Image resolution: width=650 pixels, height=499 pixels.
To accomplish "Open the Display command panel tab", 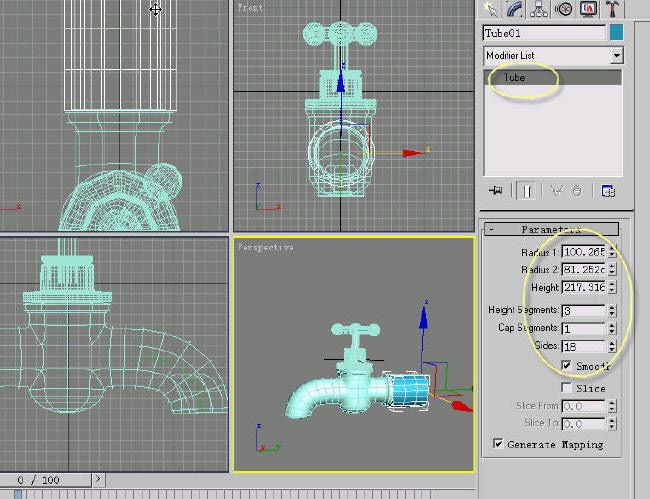I will pos(588,9).
